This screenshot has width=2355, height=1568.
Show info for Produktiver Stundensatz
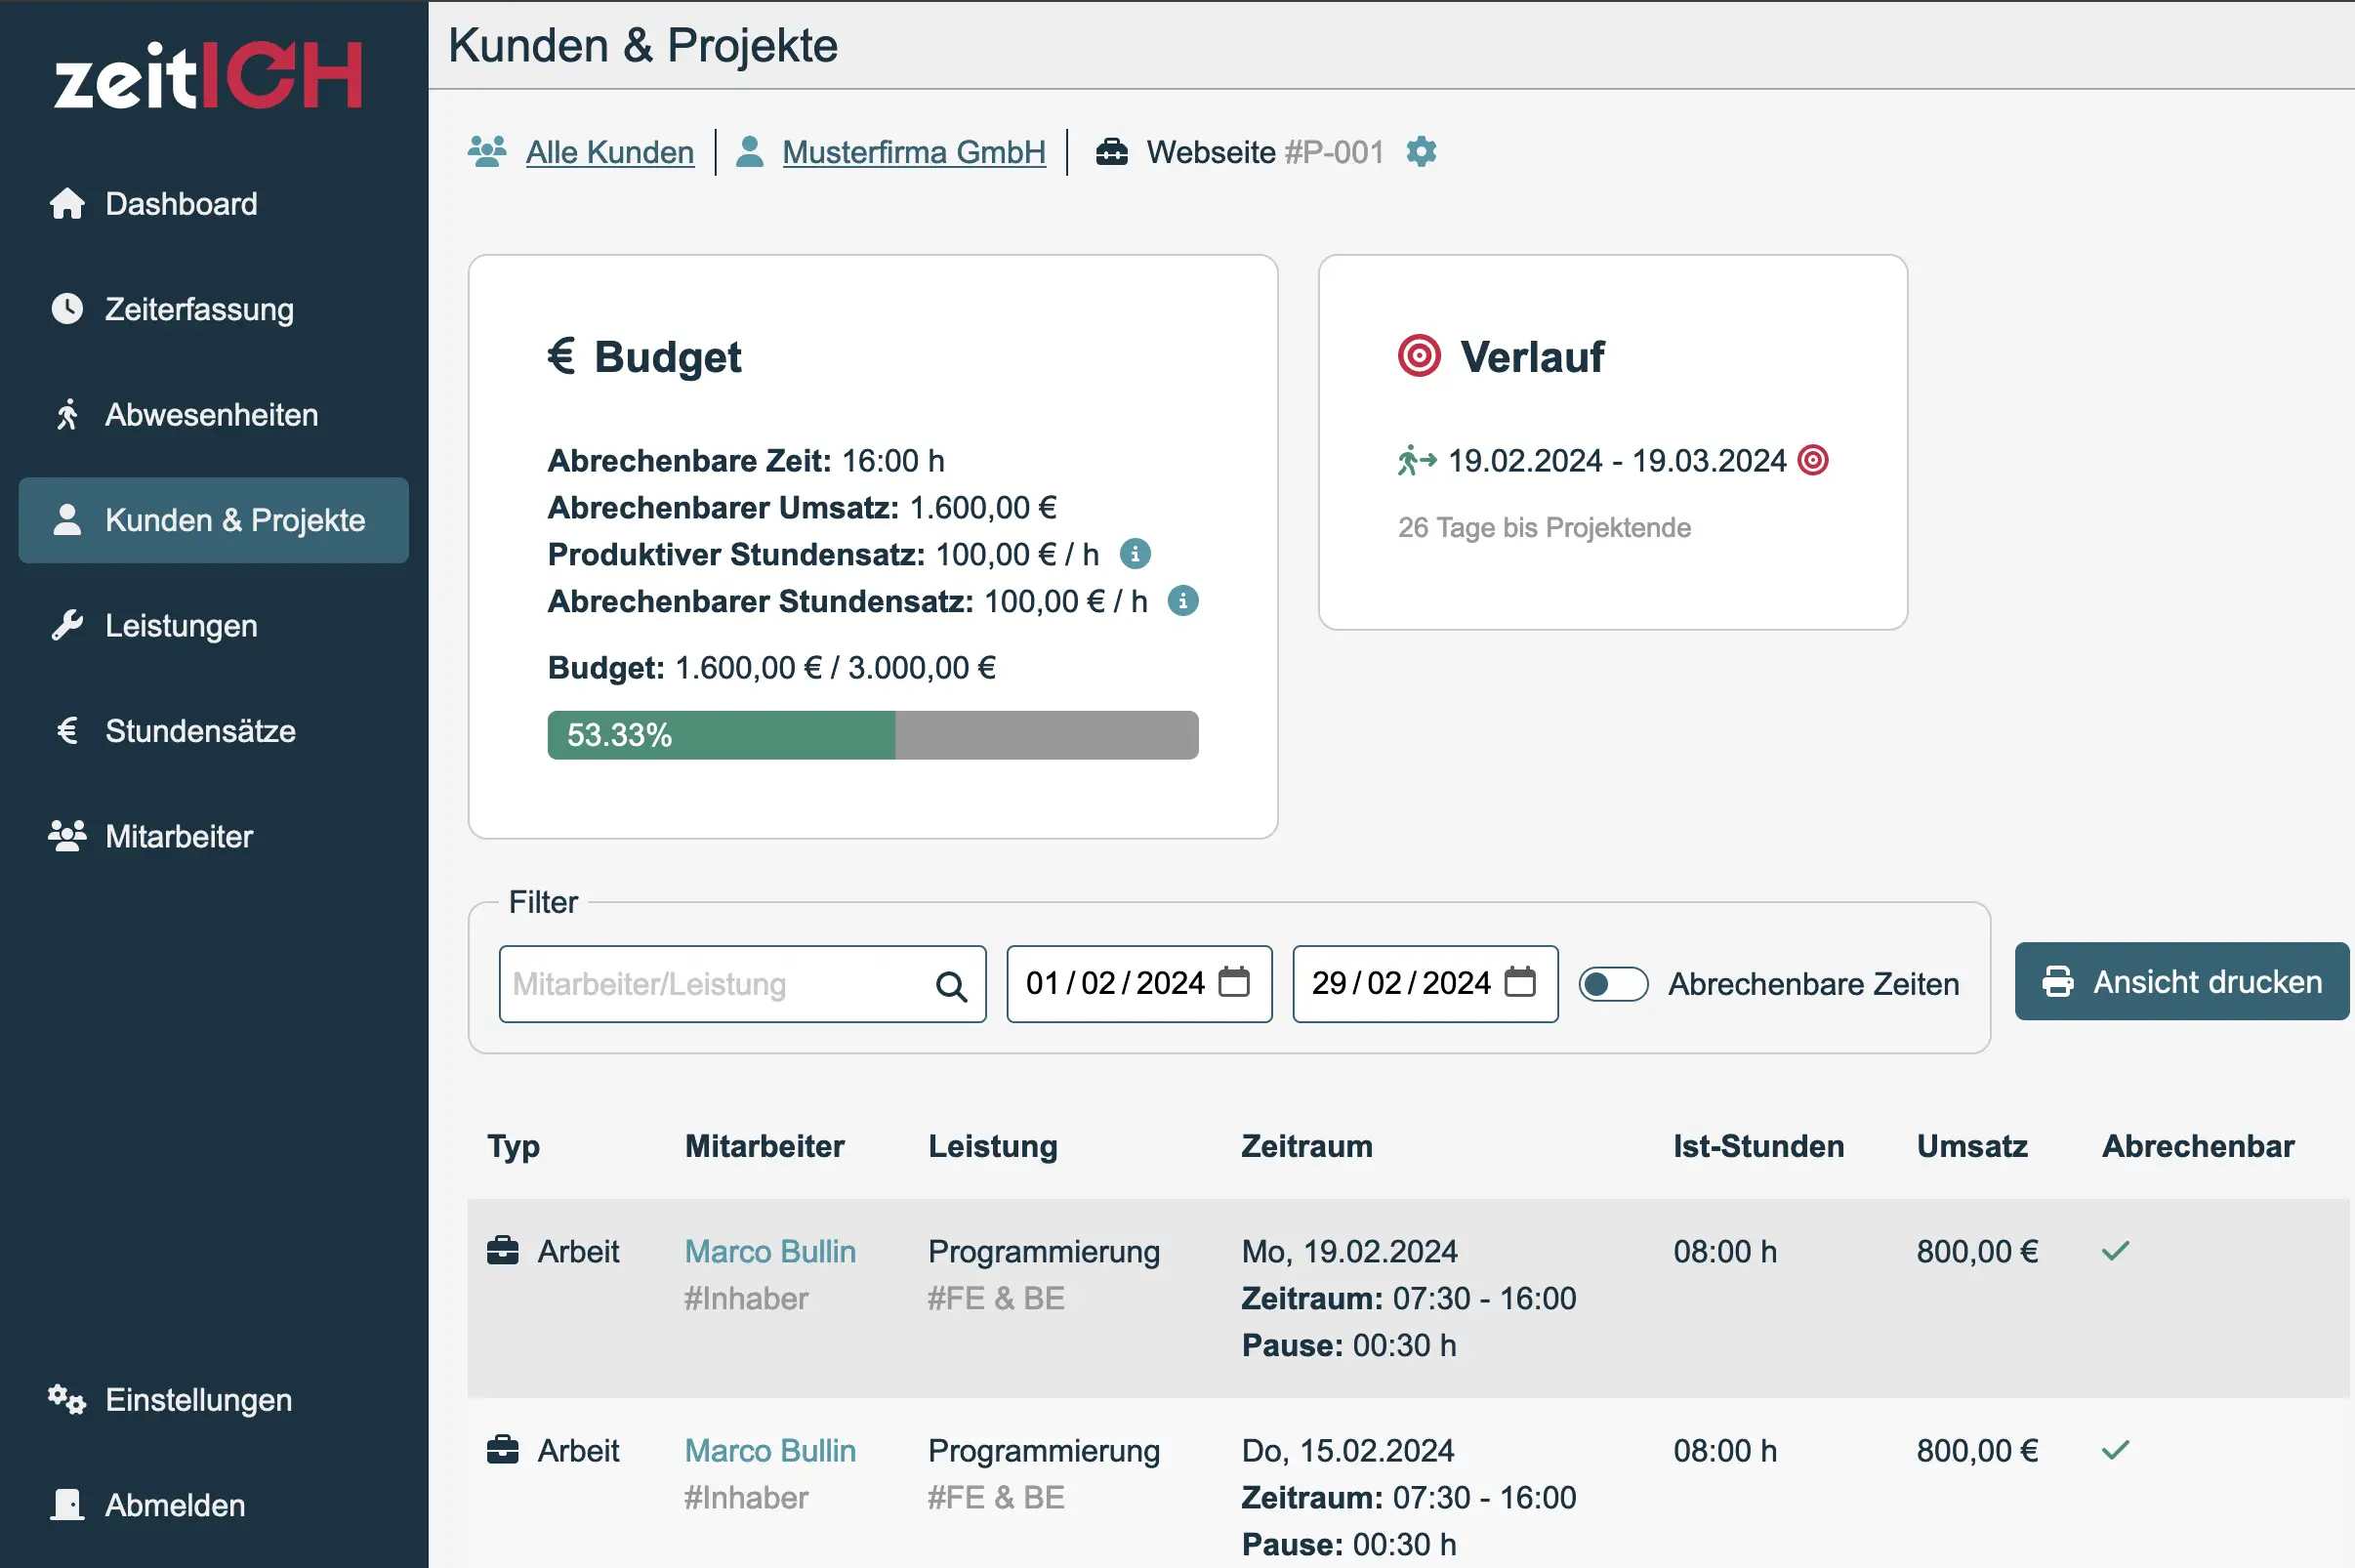pyautogui.click(x=1135, y=554)
